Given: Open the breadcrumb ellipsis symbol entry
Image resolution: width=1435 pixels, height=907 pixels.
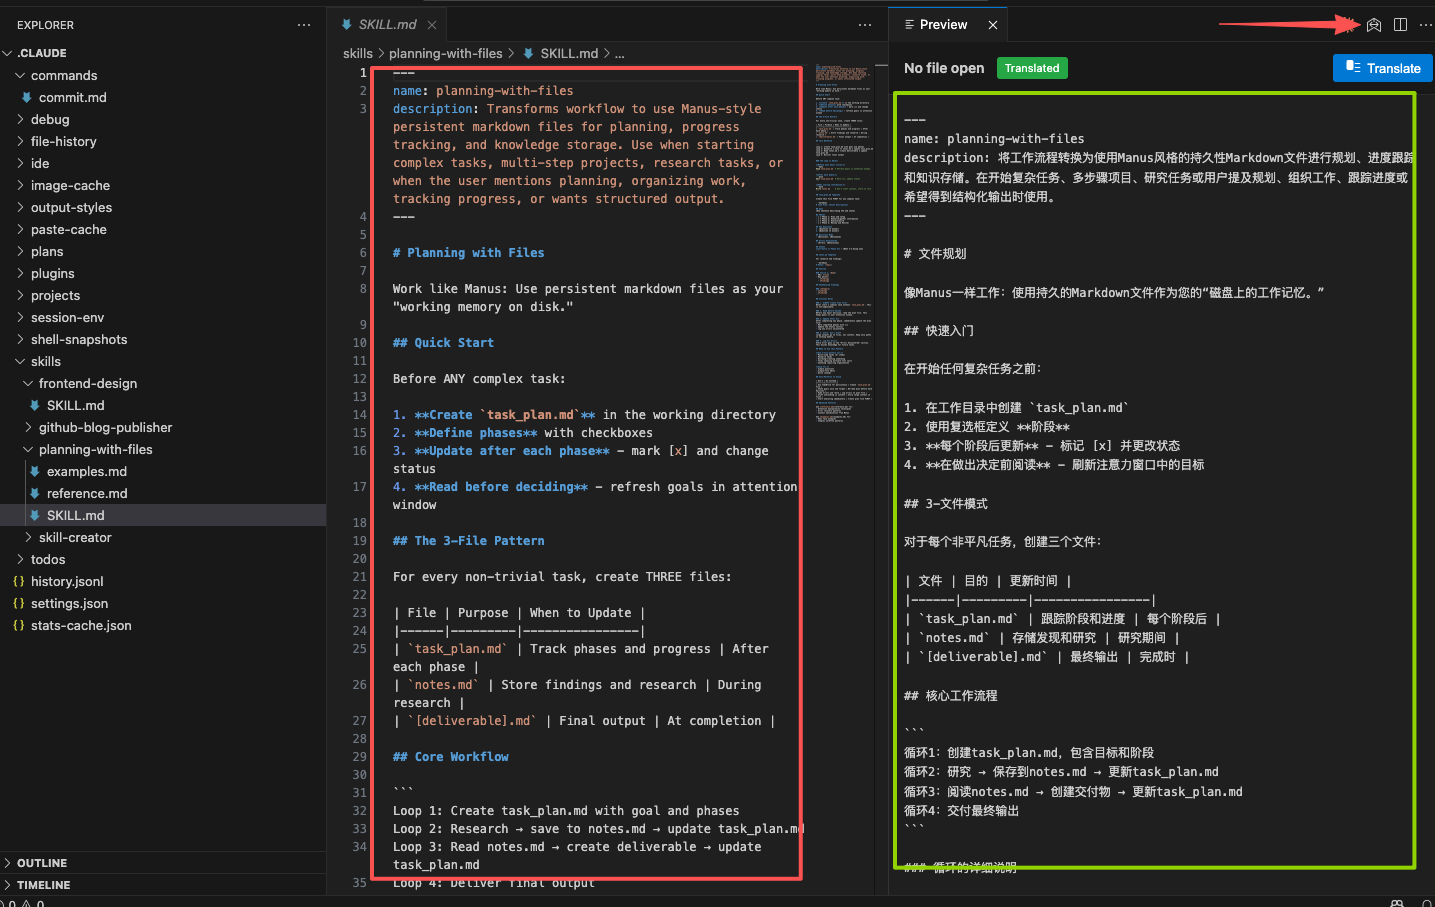Looking at the screenshot, I should [620, 54].
